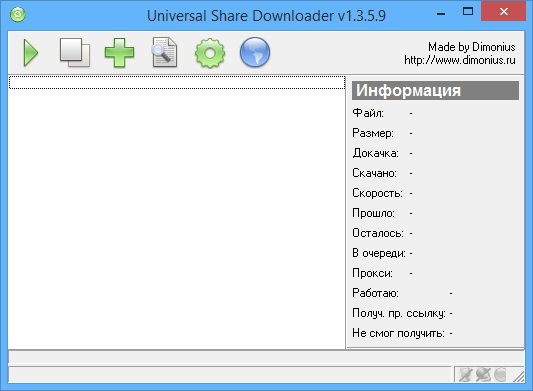Open the http://www.dimonius.ru link

pos(460,60)
